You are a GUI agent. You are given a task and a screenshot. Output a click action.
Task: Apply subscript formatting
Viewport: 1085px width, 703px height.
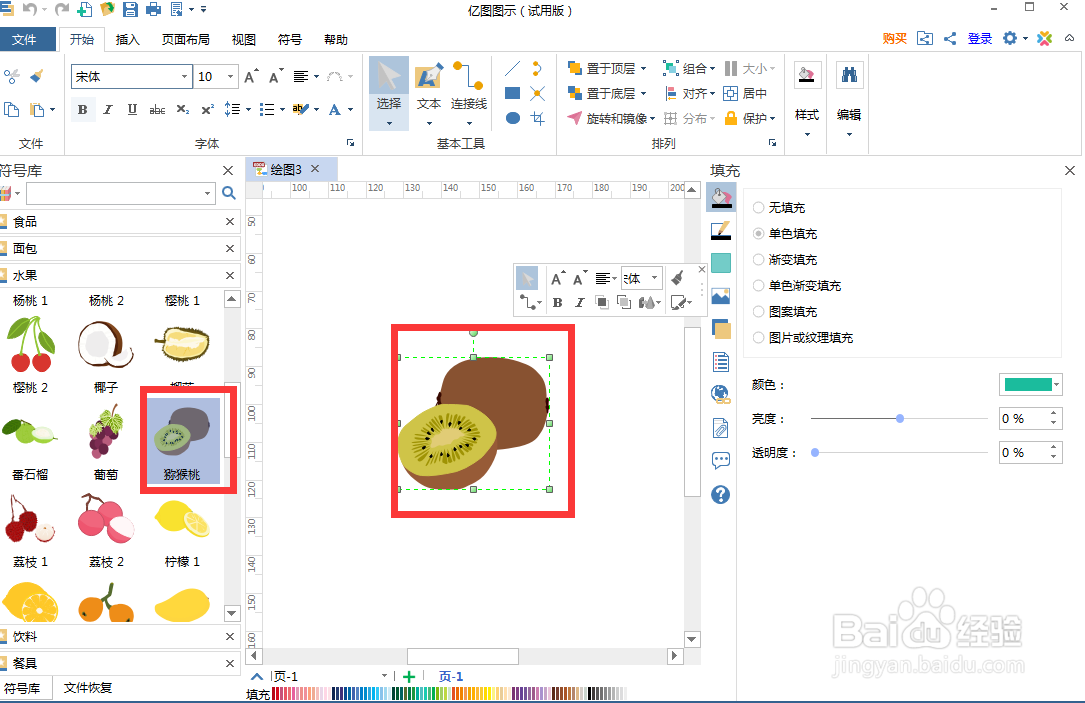coord(183,109)
